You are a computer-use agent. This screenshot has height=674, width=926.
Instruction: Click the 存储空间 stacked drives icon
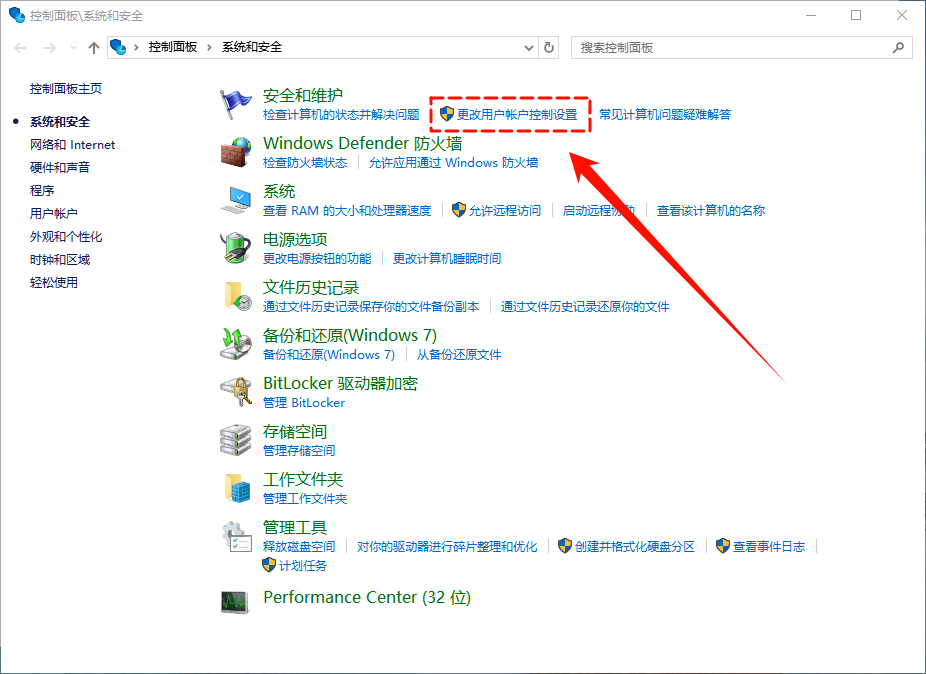[x=236, y=440]
